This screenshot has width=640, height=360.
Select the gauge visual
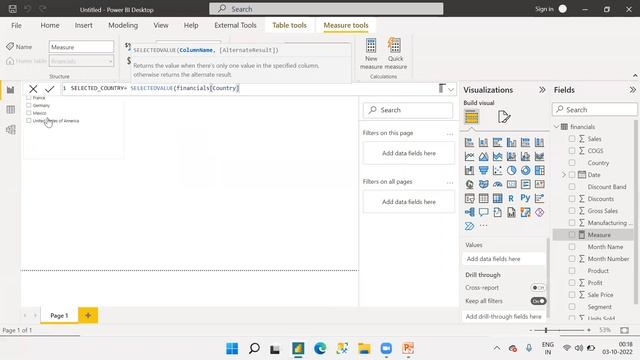click(498, 184)
